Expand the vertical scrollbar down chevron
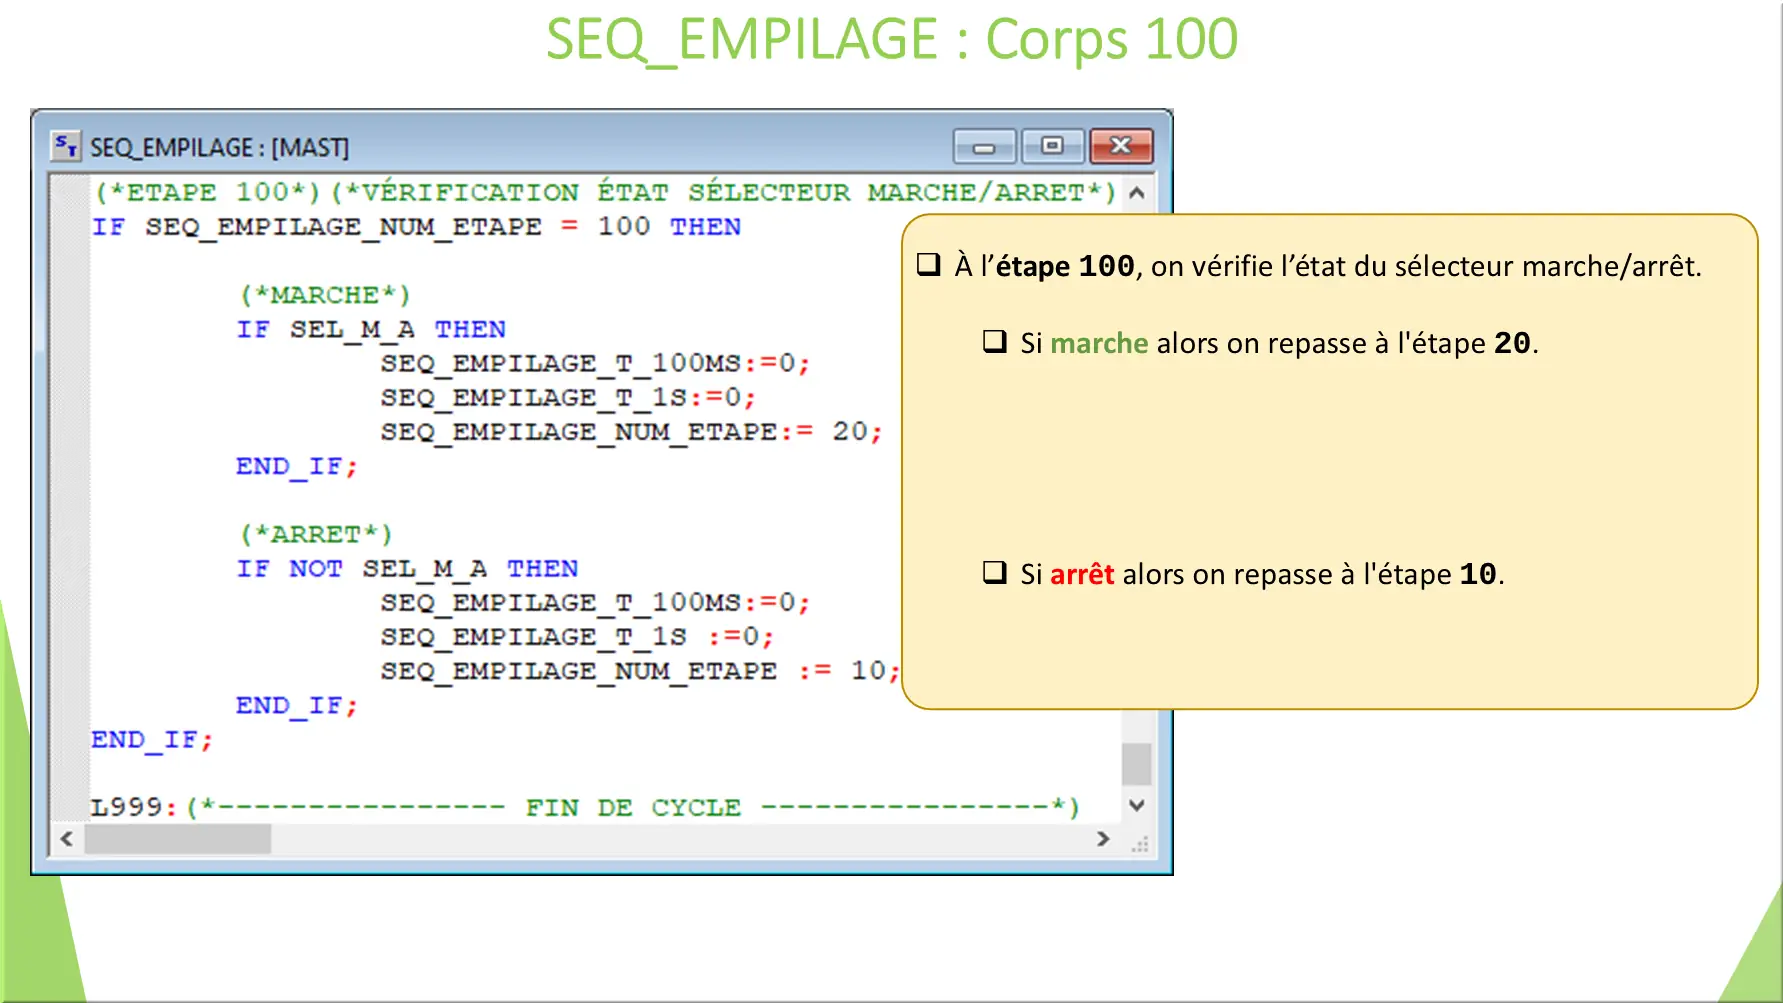 [x=1135, y=805]
